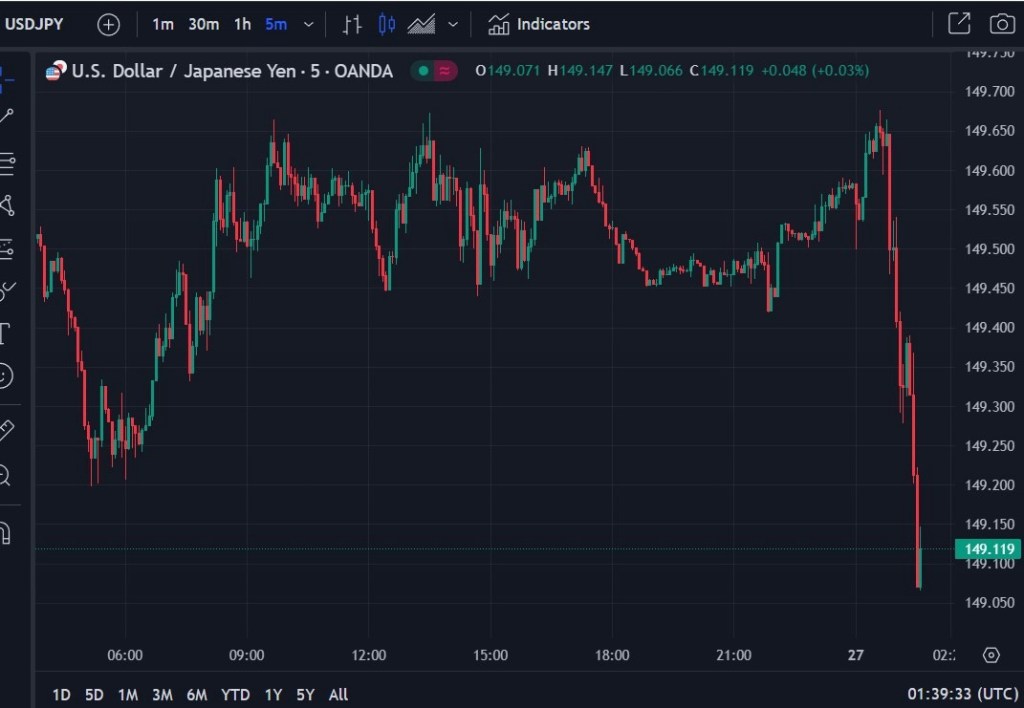This screenshot has height=708, width=1024.
Task: Open the emoji icons tool
Action: 6,376
